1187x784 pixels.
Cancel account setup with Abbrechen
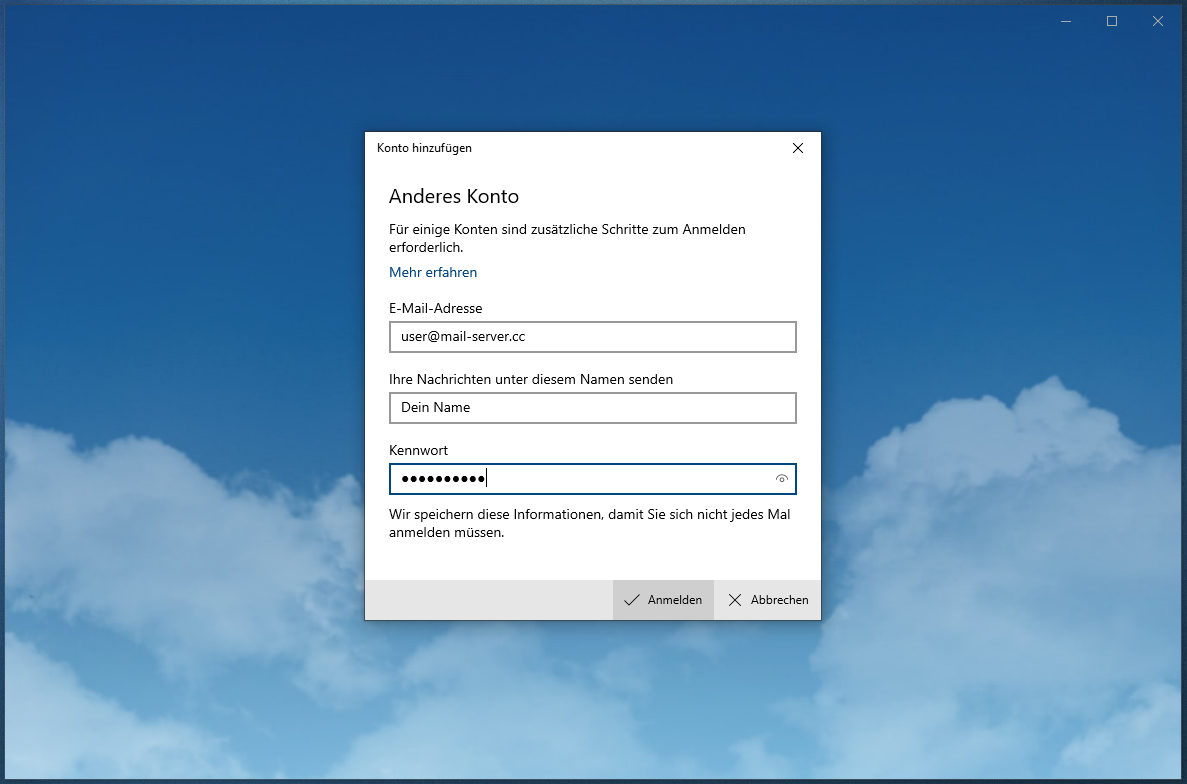point(768,600)
